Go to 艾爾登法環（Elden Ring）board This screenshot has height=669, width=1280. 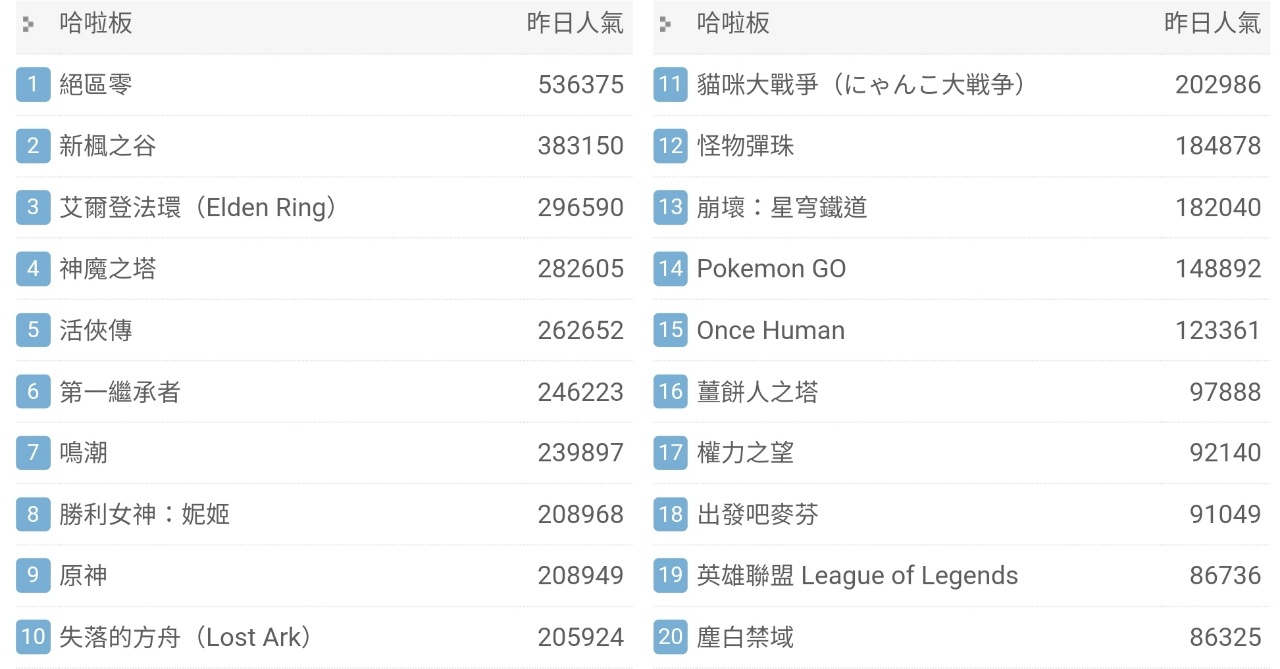tap(198, 207)
